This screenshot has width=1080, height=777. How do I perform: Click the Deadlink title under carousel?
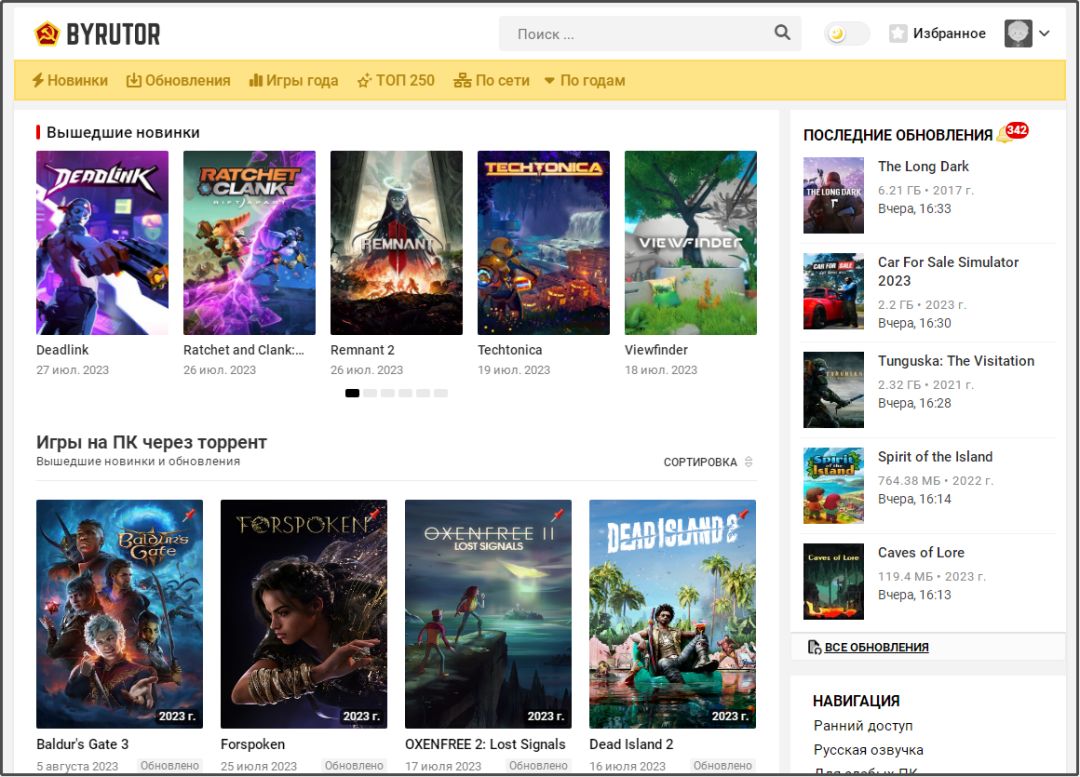pyautogui.click(x=62, y=350)
